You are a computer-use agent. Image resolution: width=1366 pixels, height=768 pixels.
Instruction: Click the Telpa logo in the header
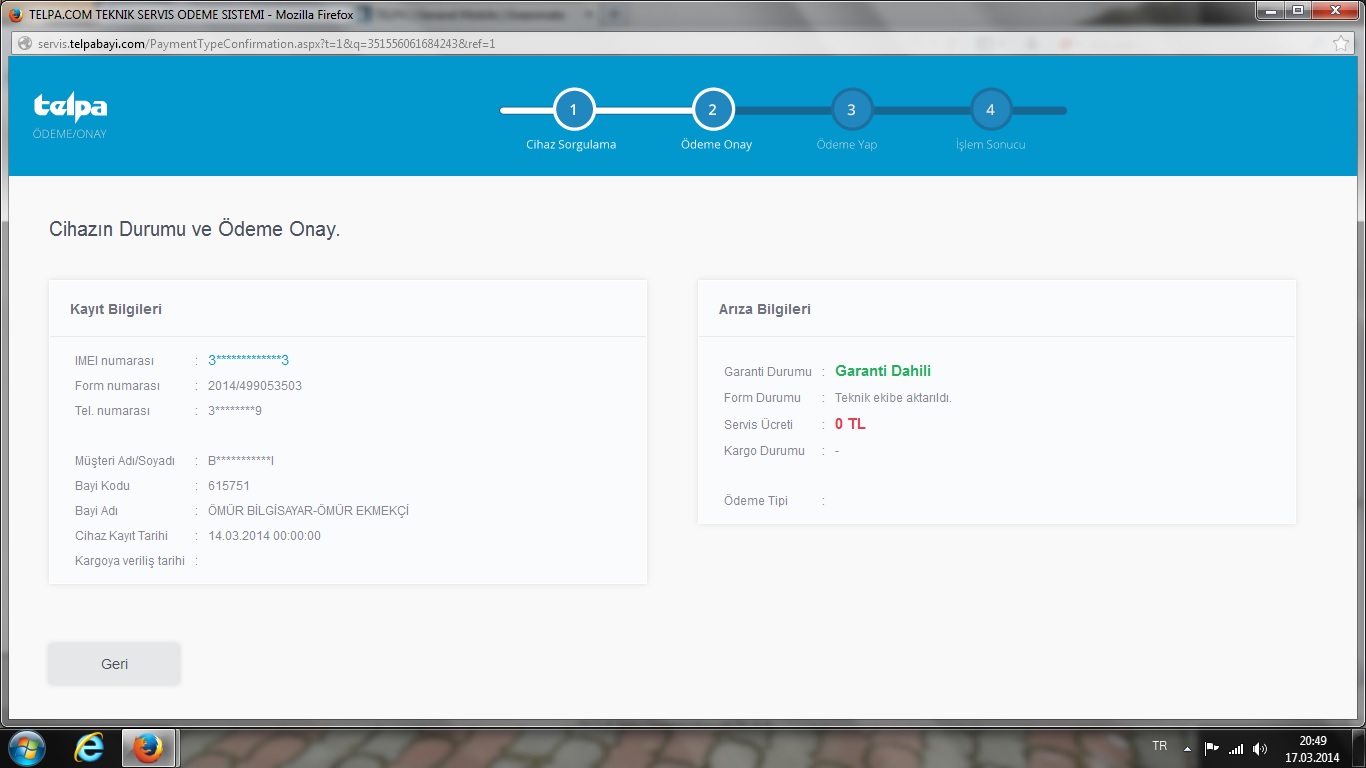click(70, 108)
